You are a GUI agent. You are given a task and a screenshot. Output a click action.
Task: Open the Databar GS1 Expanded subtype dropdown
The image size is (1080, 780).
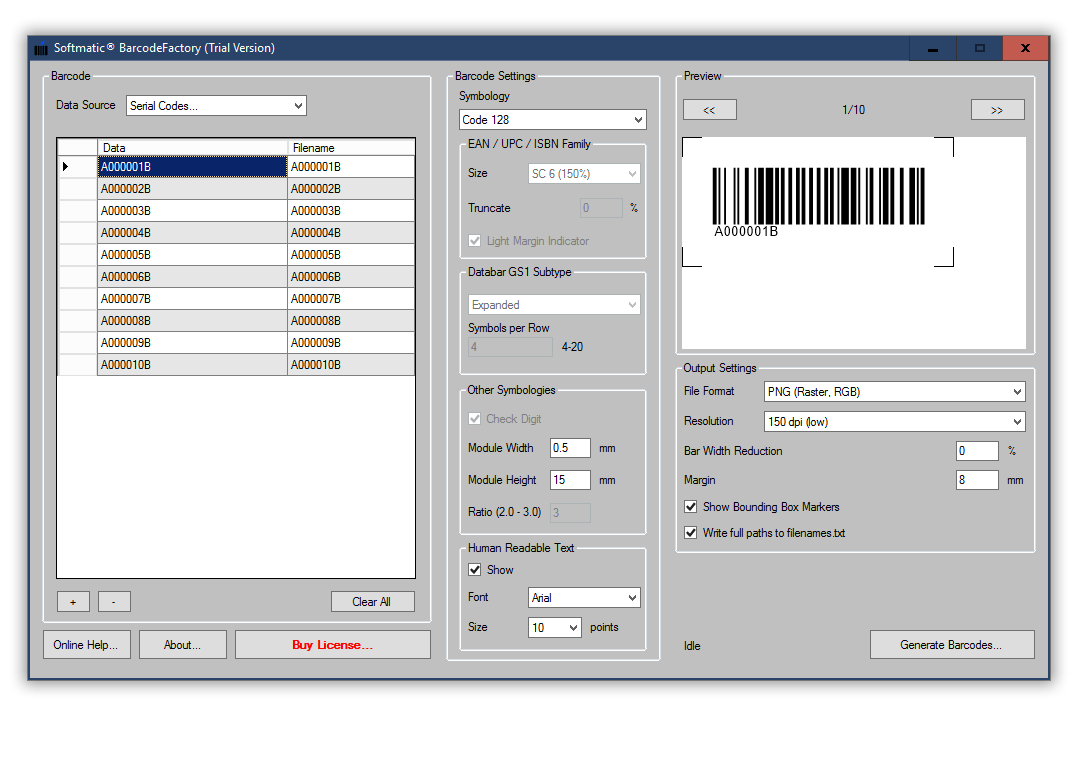554,305
